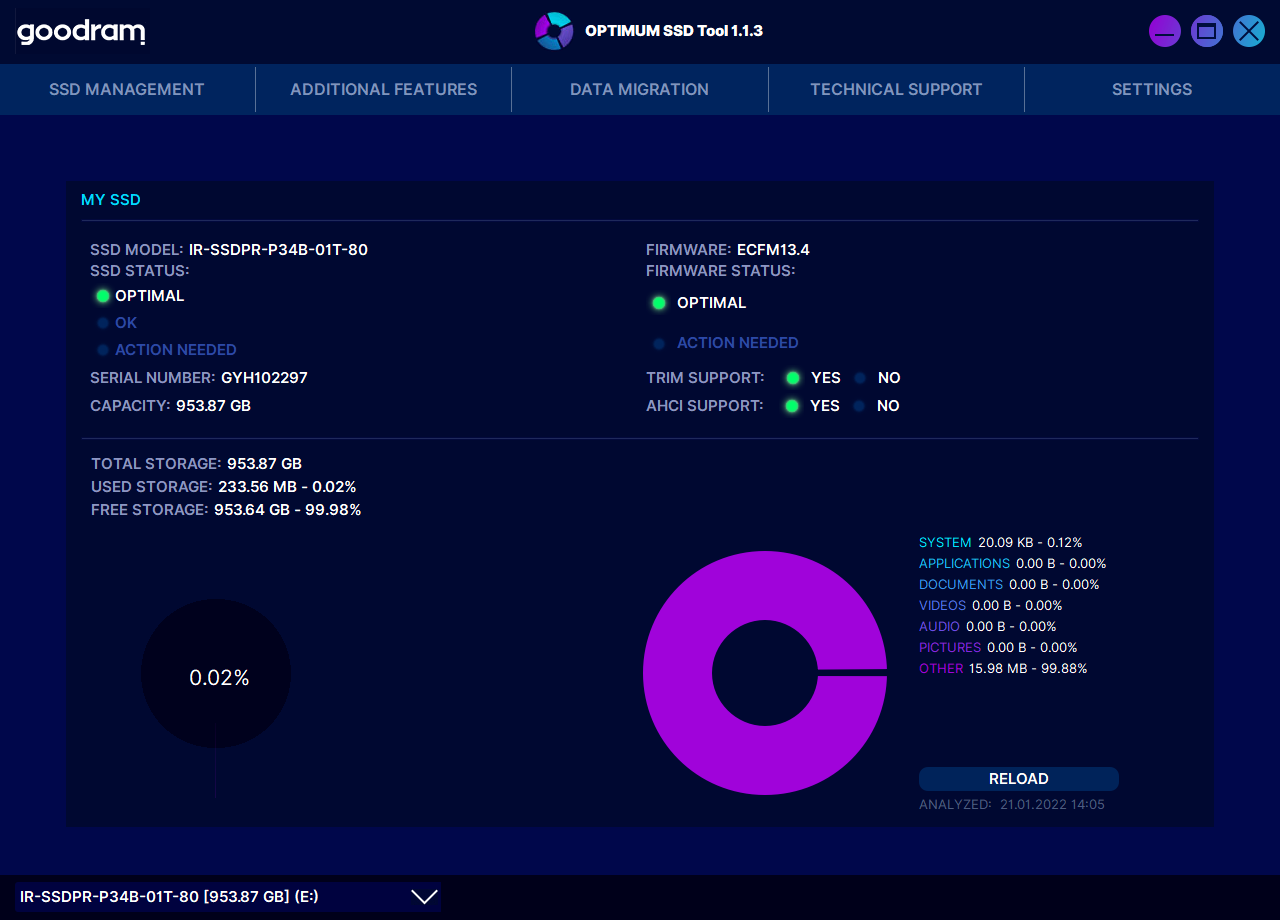This screenshot has height=920, width=1280.
Task: Click the SSD model value IR-SSDPR-P34B-01T-80
Action: click(278, 250)
